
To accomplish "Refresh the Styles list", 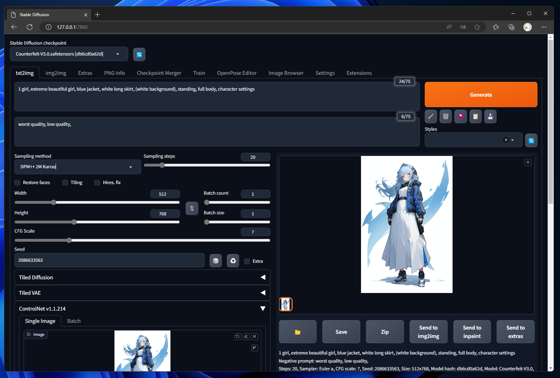I will [x=531, y=140].
